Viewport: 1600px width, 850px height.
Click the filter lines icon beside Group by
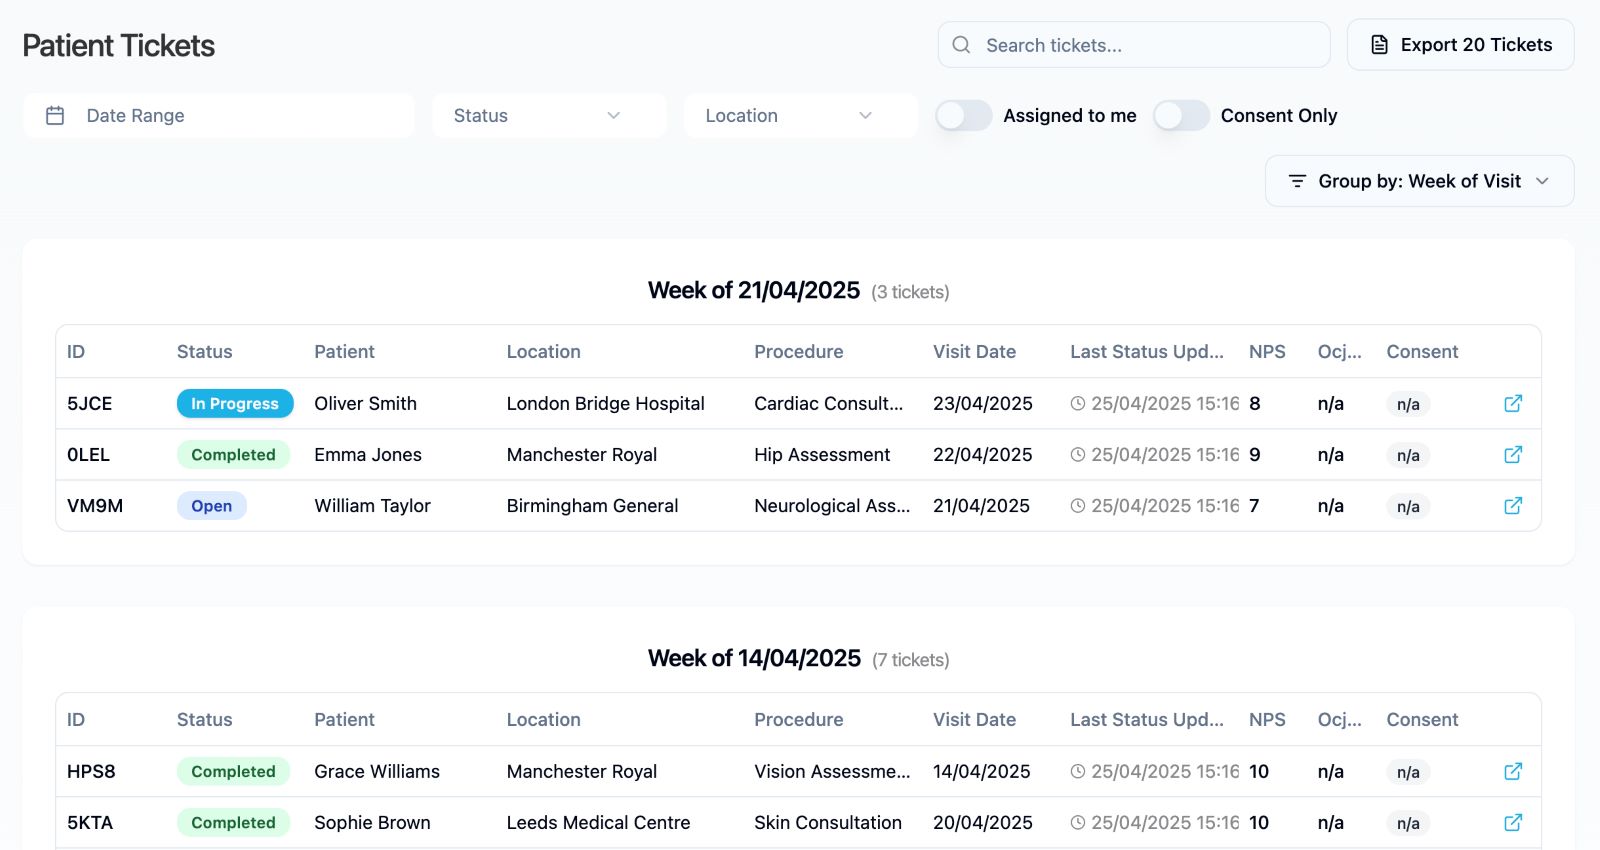(x=1297, y=181)
